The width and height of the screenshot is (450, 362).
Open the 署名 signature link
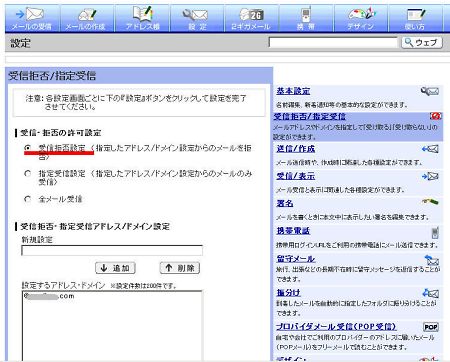(285, 203)
